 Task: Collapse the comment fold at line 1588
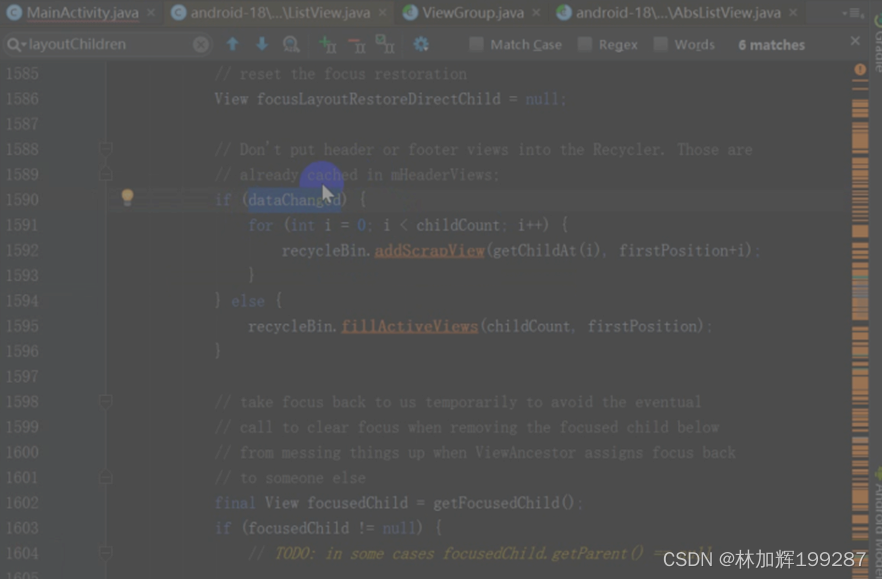coord(105,149)
